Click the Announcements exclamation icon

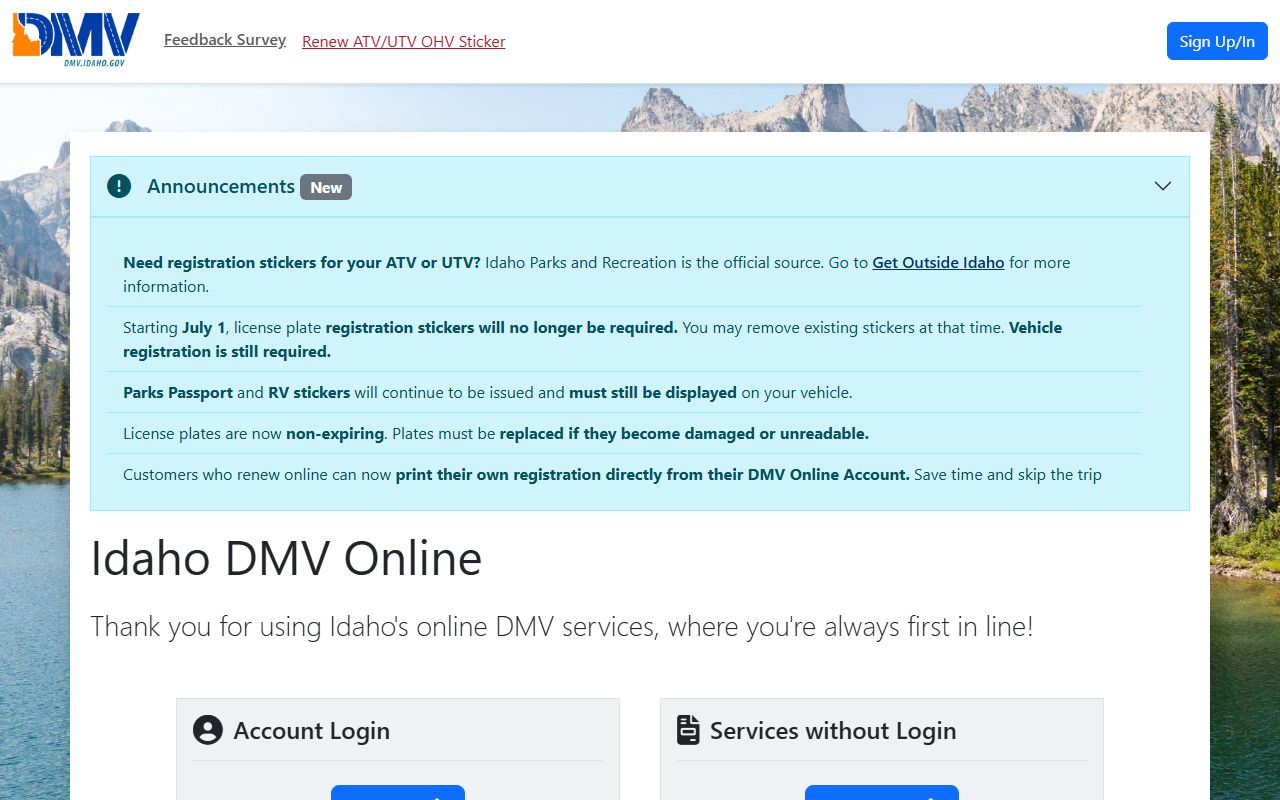(x=119, y=186)
